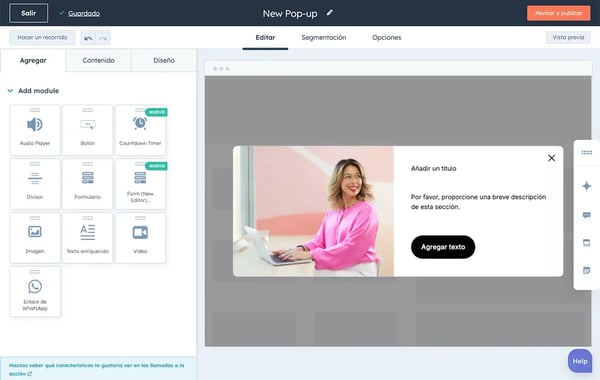Click the undo arrow icon
This screenshot has height=380, width=600.
[88, 38]
